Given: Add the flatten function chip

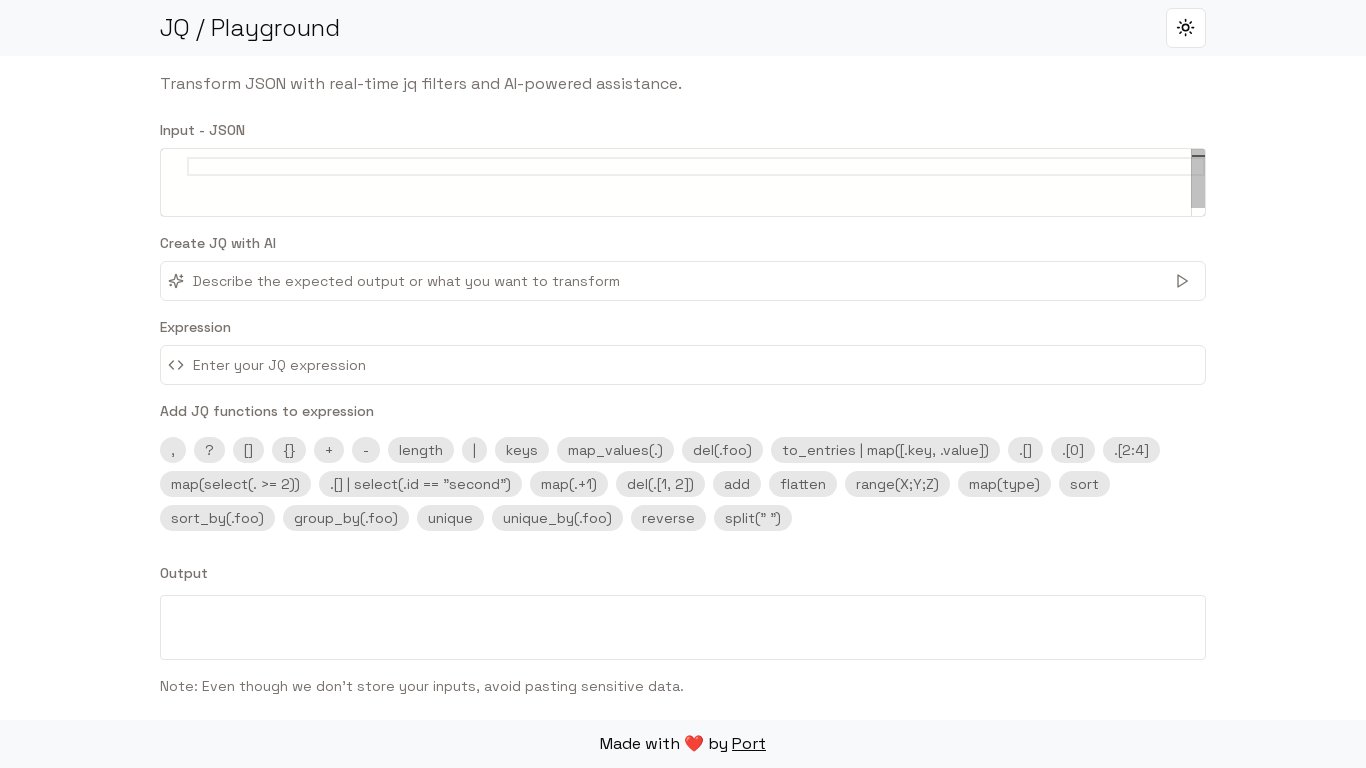Looking at the screenshot, I should pyautogui.click(x=803, y=484).
